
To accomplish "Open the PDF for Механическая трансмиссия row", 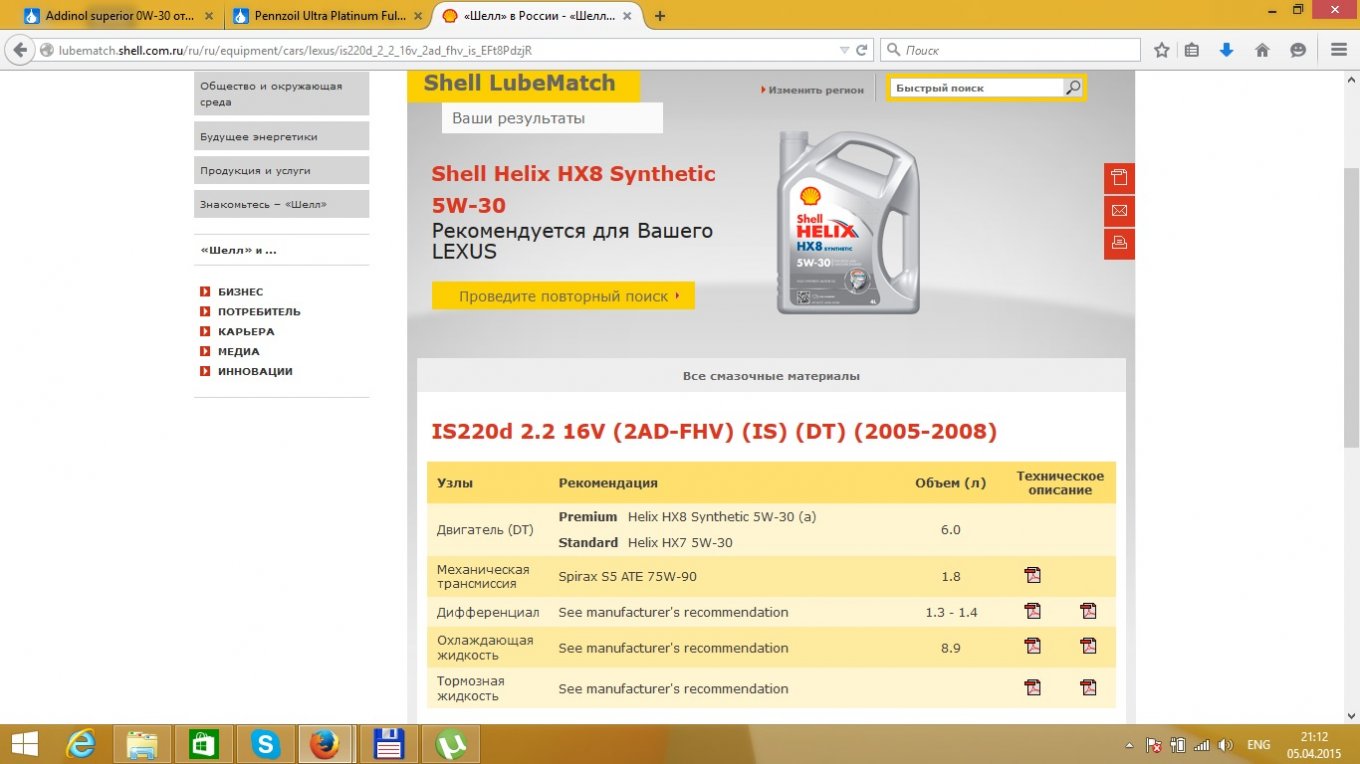I will 1032,575.
